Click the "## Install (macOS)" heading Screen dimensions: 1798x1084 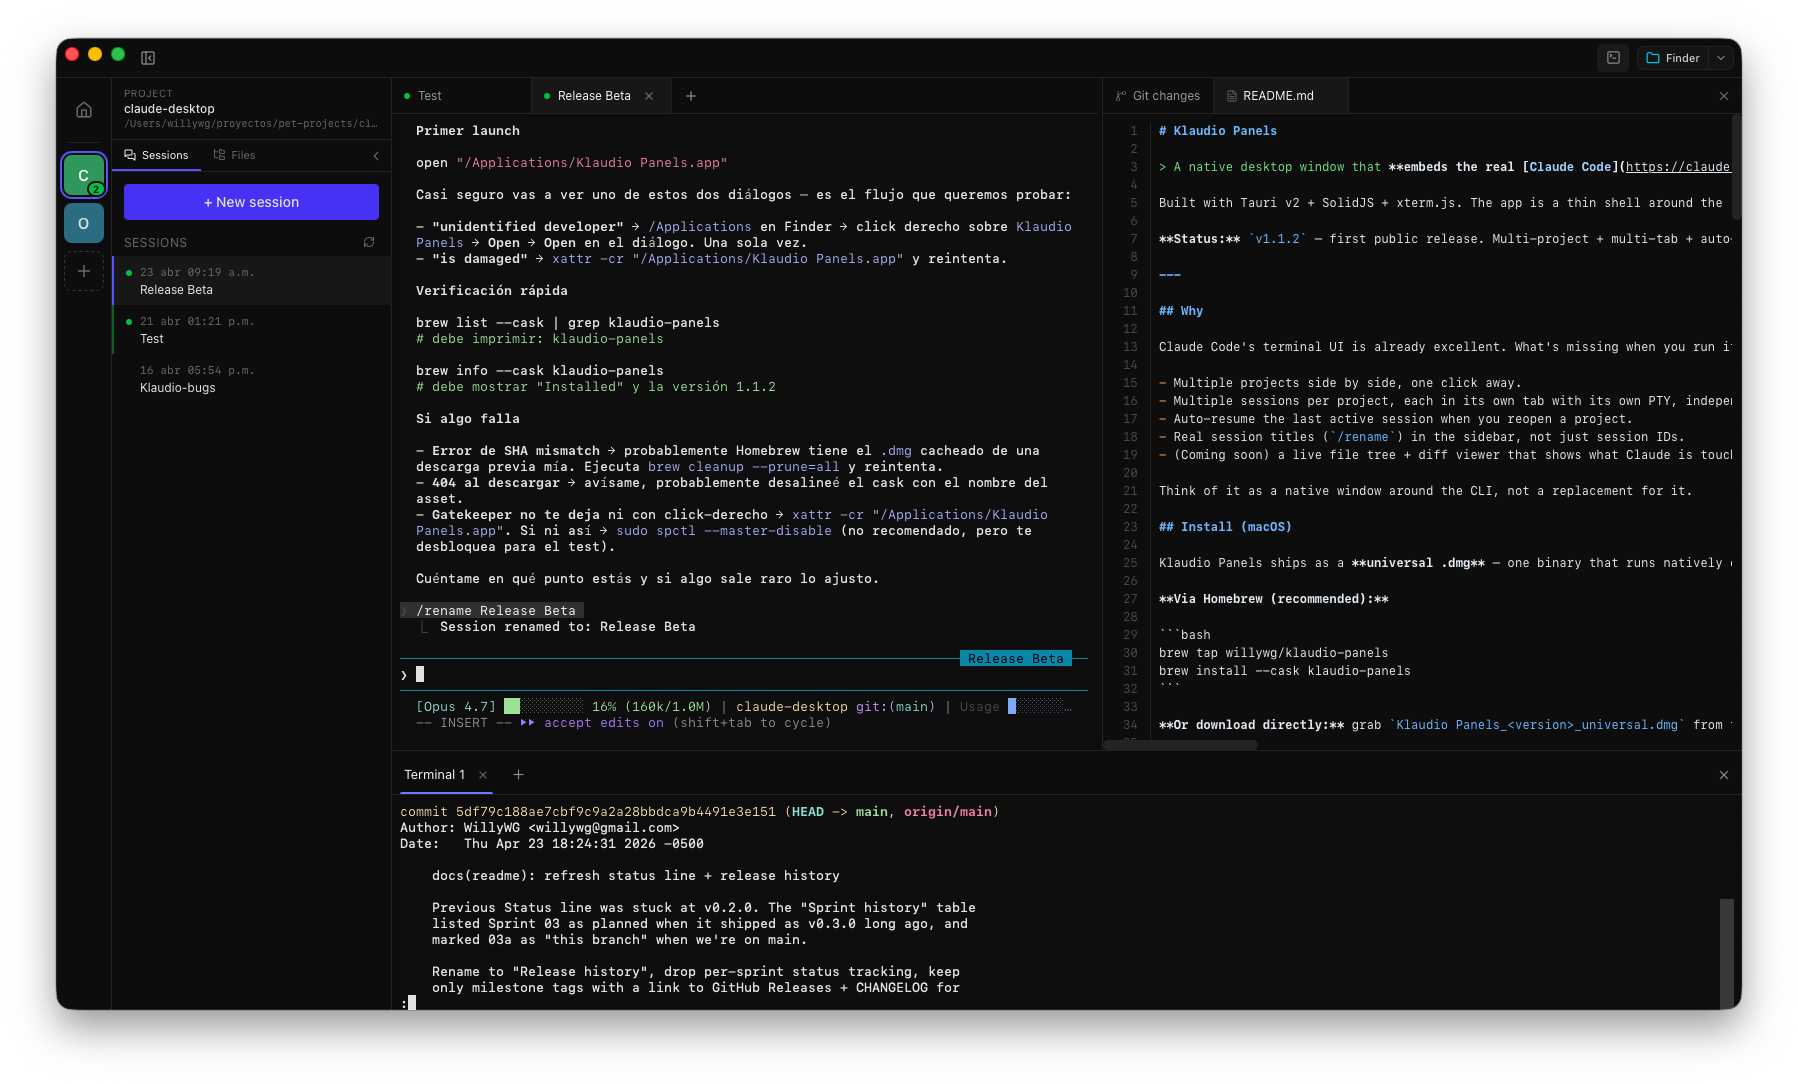1225,527
